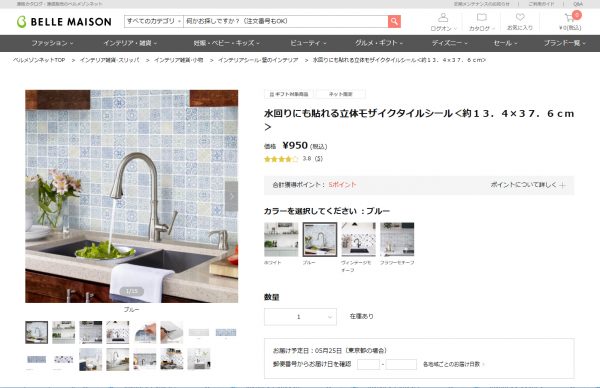Open Q&A link in top bar
The height and width of the screenshot is (388, 600).
coord(578,4)
